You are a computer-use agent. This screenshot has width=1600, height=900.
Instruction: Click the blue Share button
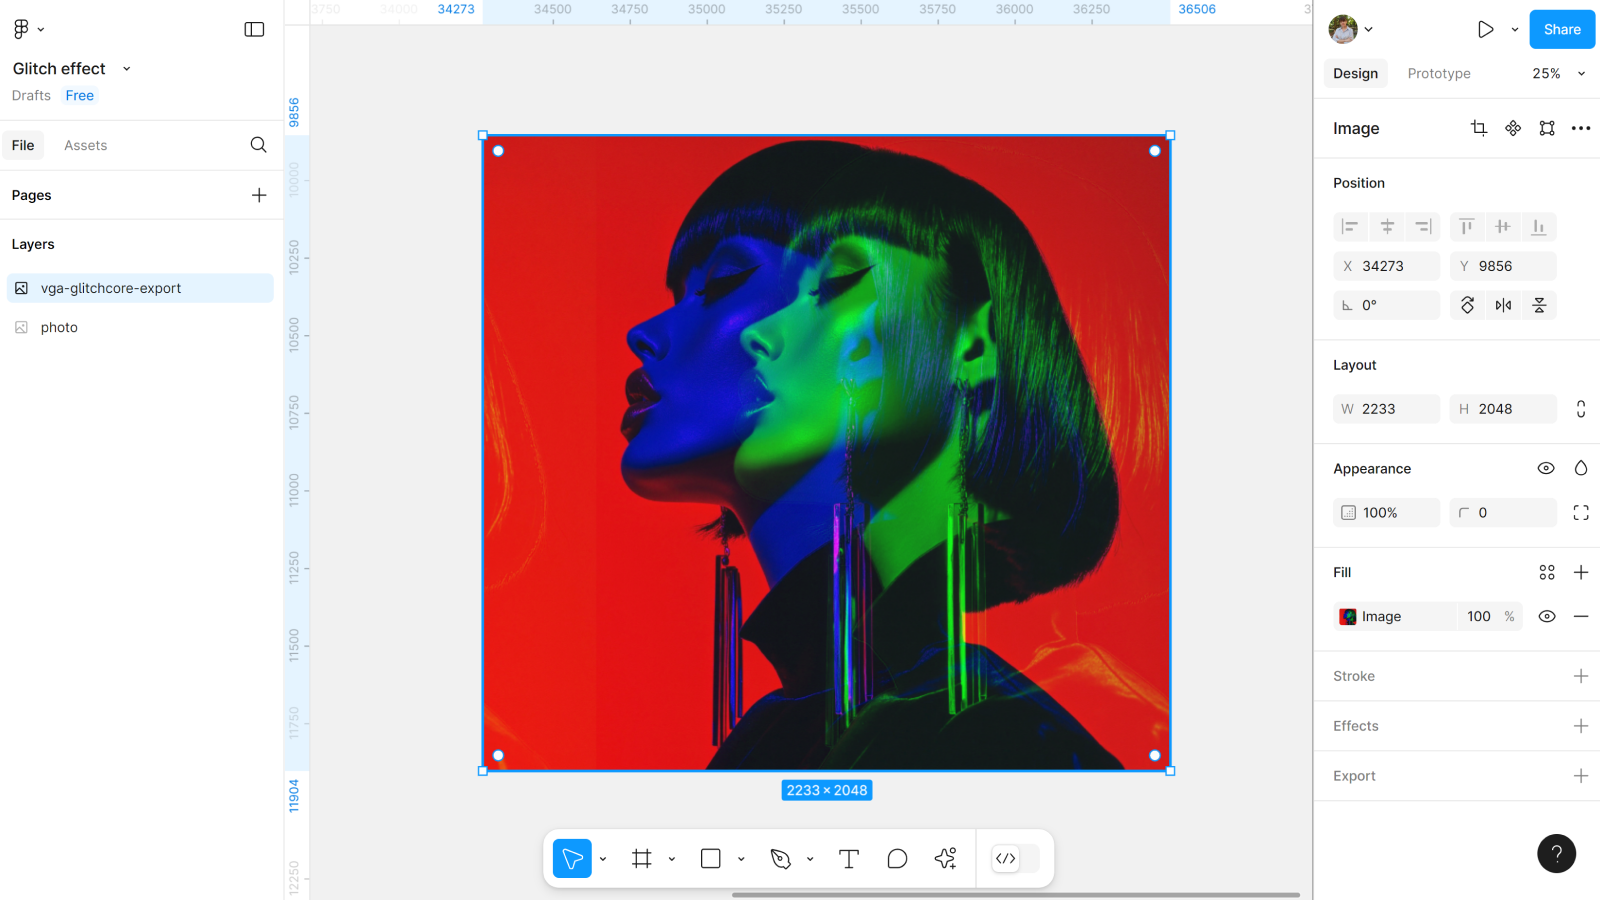[1561, 29]
